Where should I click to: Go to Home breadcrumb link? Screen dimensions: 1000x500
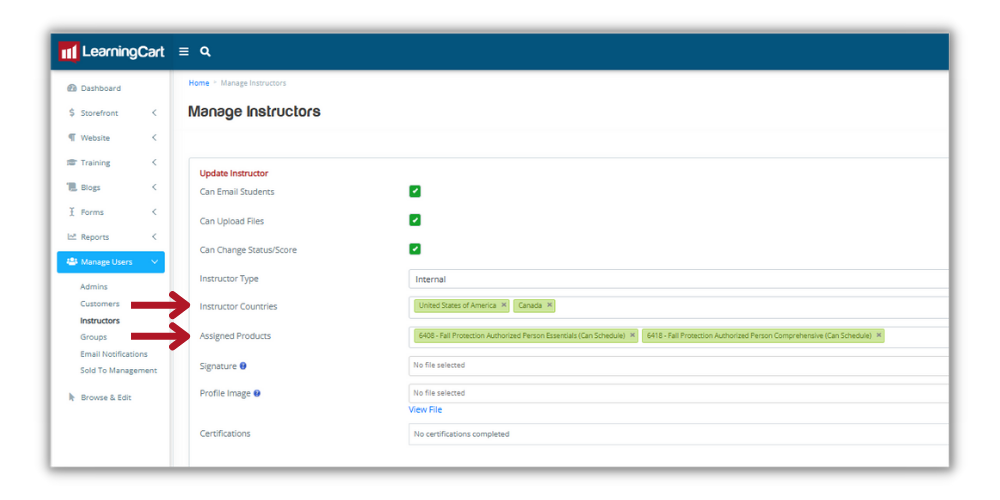tap(198, 83)
